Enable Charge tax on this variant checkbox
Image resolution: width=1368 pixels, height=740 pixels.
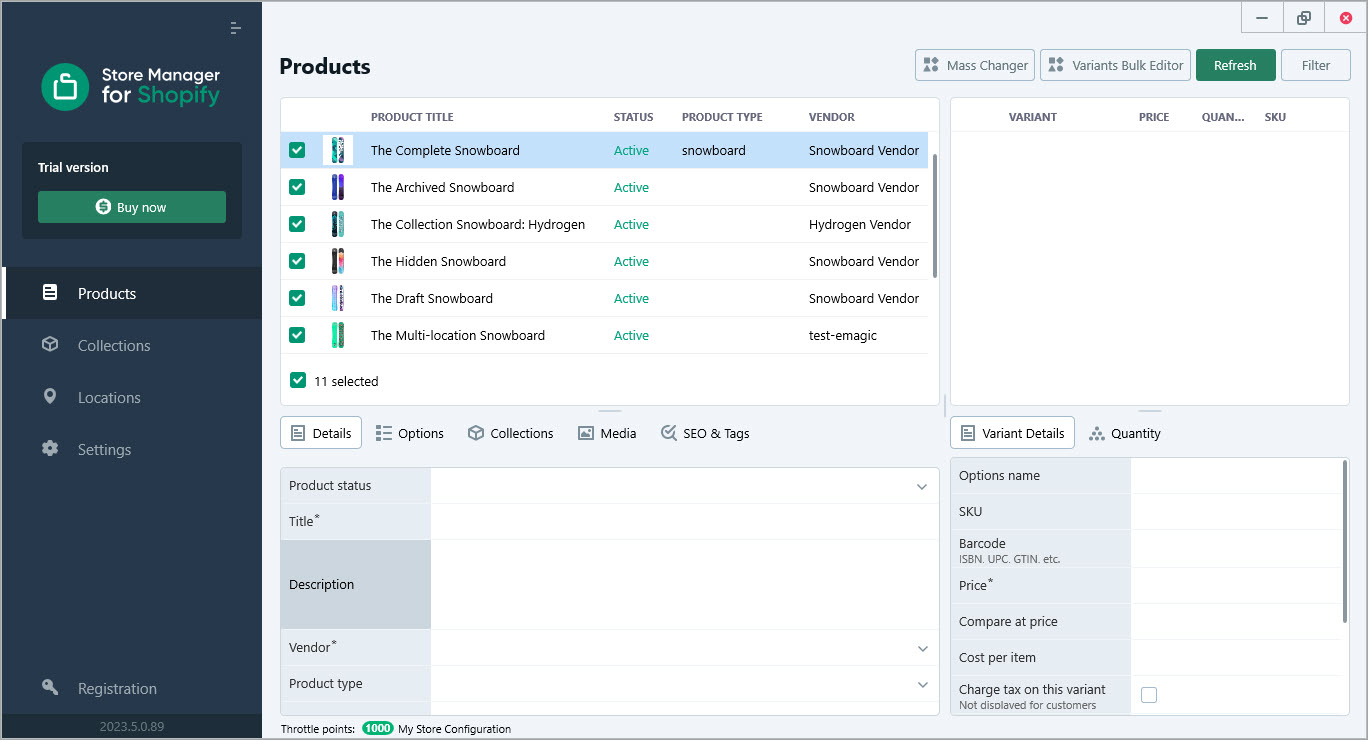click(1149, 695)
